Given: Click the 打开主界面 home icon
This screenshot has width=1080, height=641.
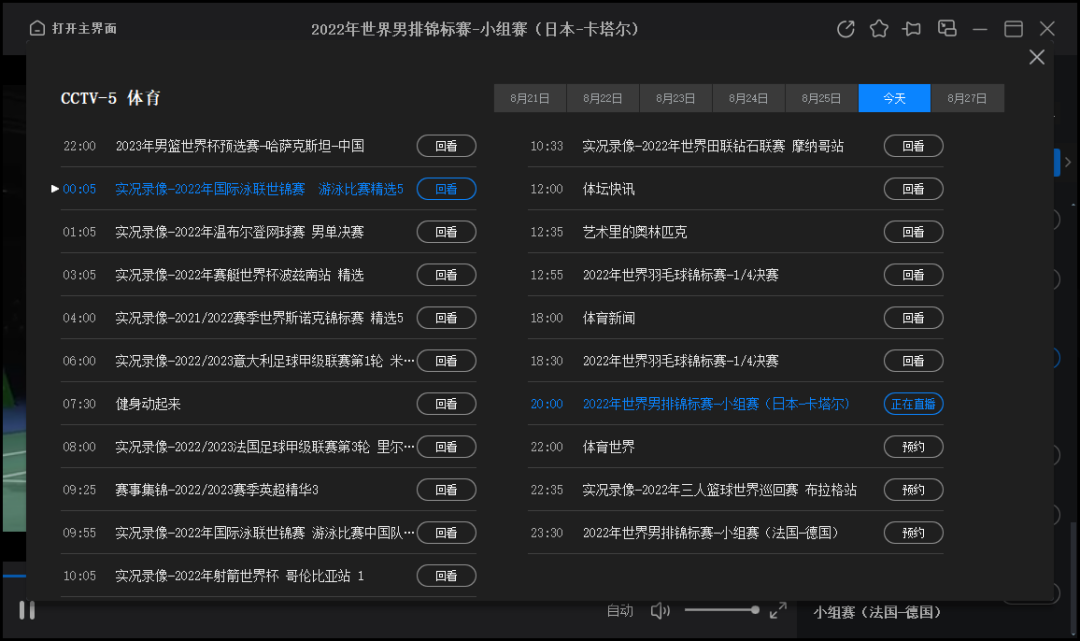Looking at the screenshot, I should [39, 29].
